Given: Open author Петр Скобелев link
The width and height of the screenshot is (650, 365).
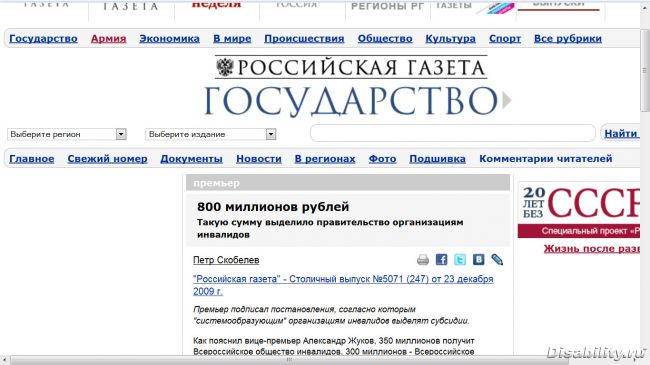Looking at the screenshot, I should (x=226, y=260).
